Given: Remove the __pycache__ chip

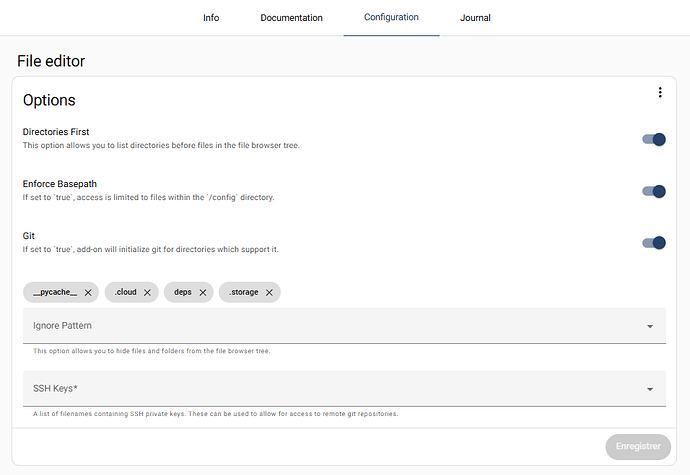Looking at the screenshot, I should coord(88,292).
